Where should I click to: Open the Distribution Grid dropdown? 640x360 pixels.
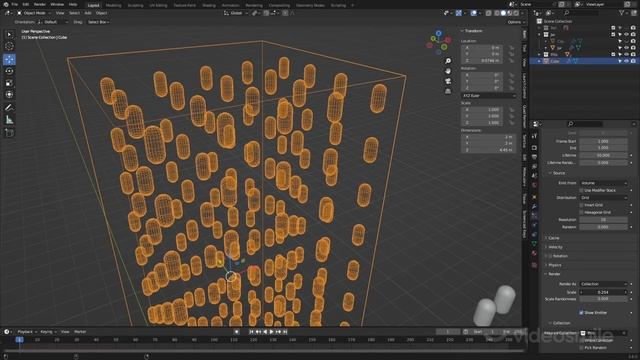click(604, 198)
